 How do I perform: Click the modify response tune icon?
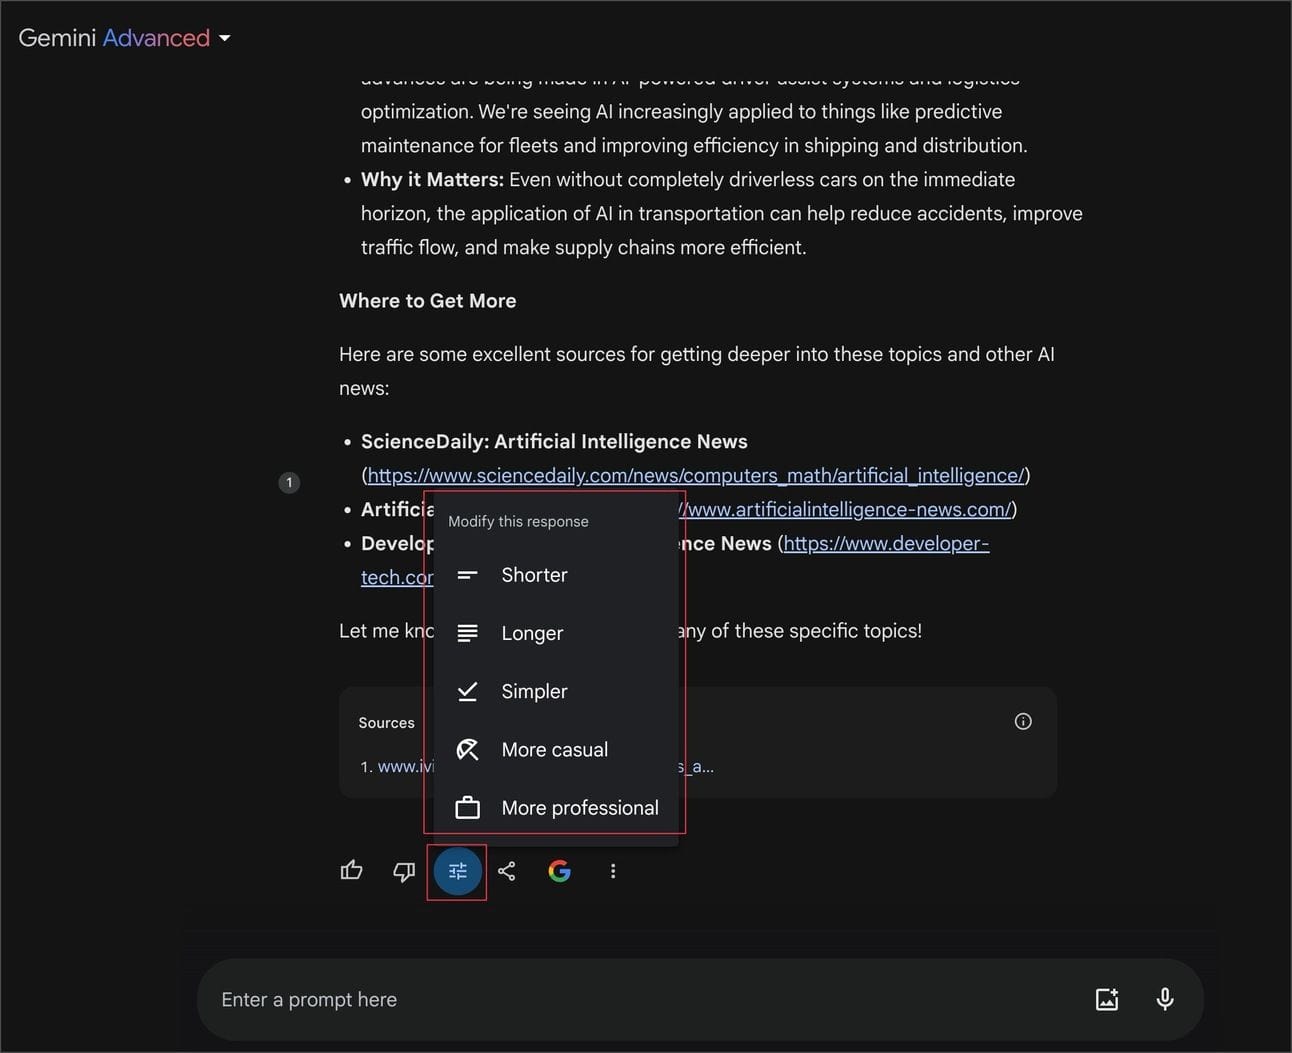[x=458, y=871]
